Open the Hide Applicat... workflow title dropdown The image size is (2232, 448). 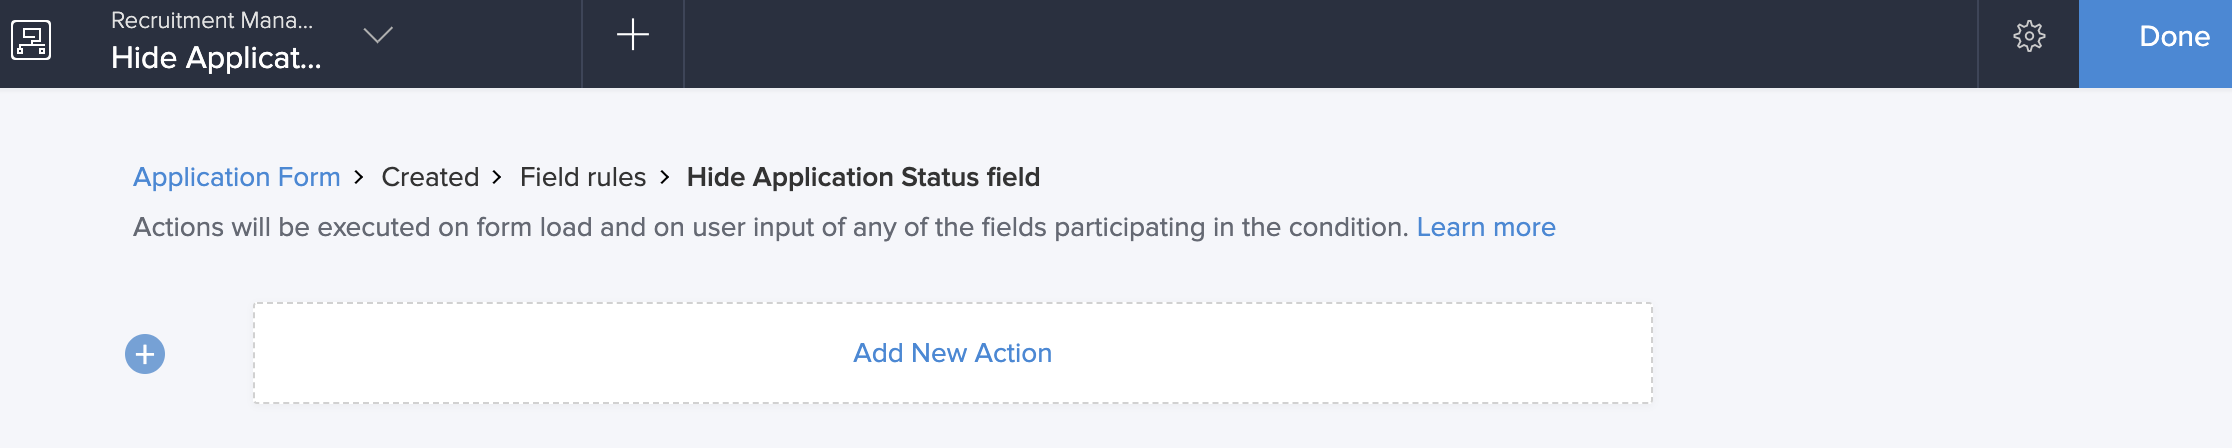coord(216,58)
